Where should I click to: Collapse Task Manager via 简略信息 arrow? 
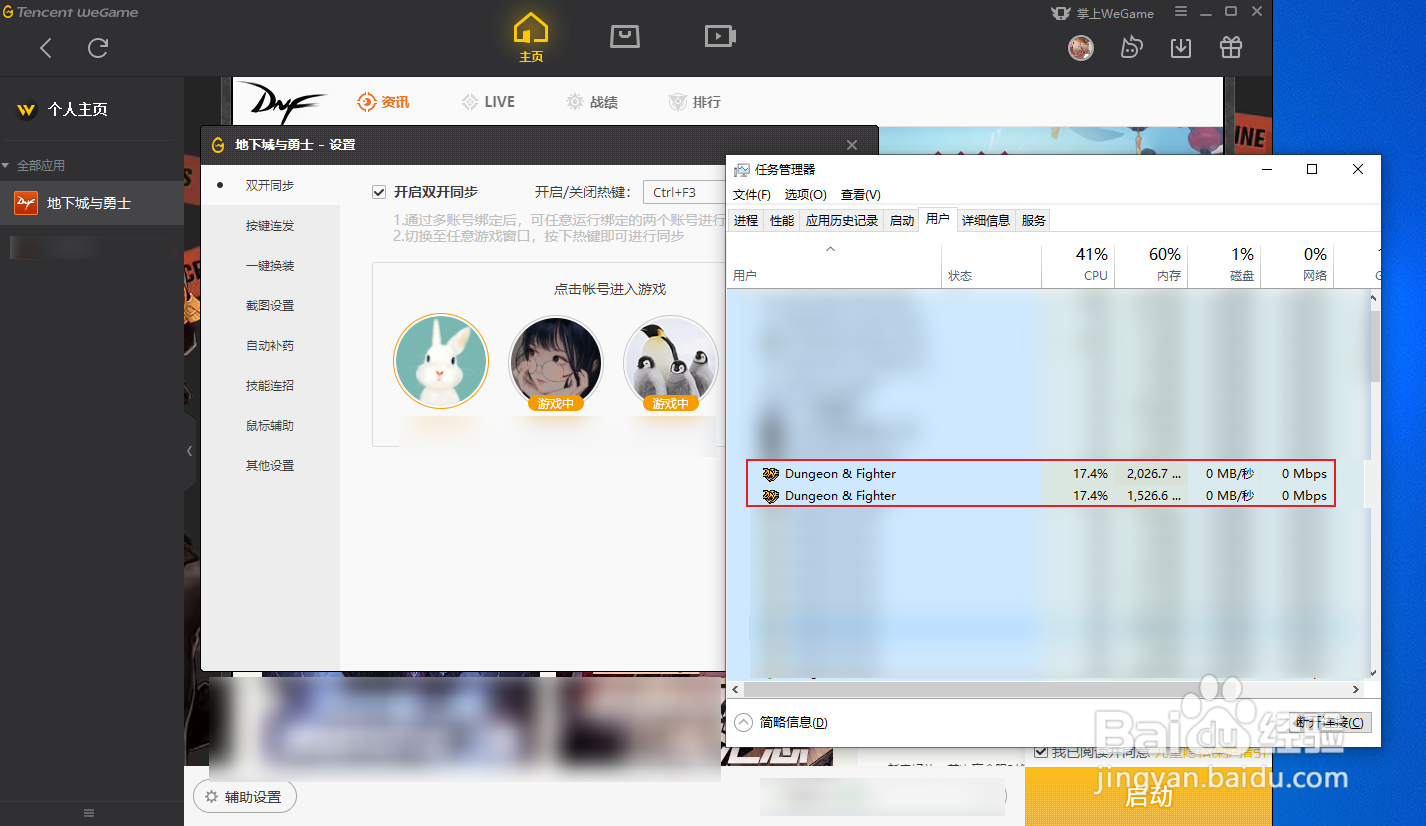743,722
